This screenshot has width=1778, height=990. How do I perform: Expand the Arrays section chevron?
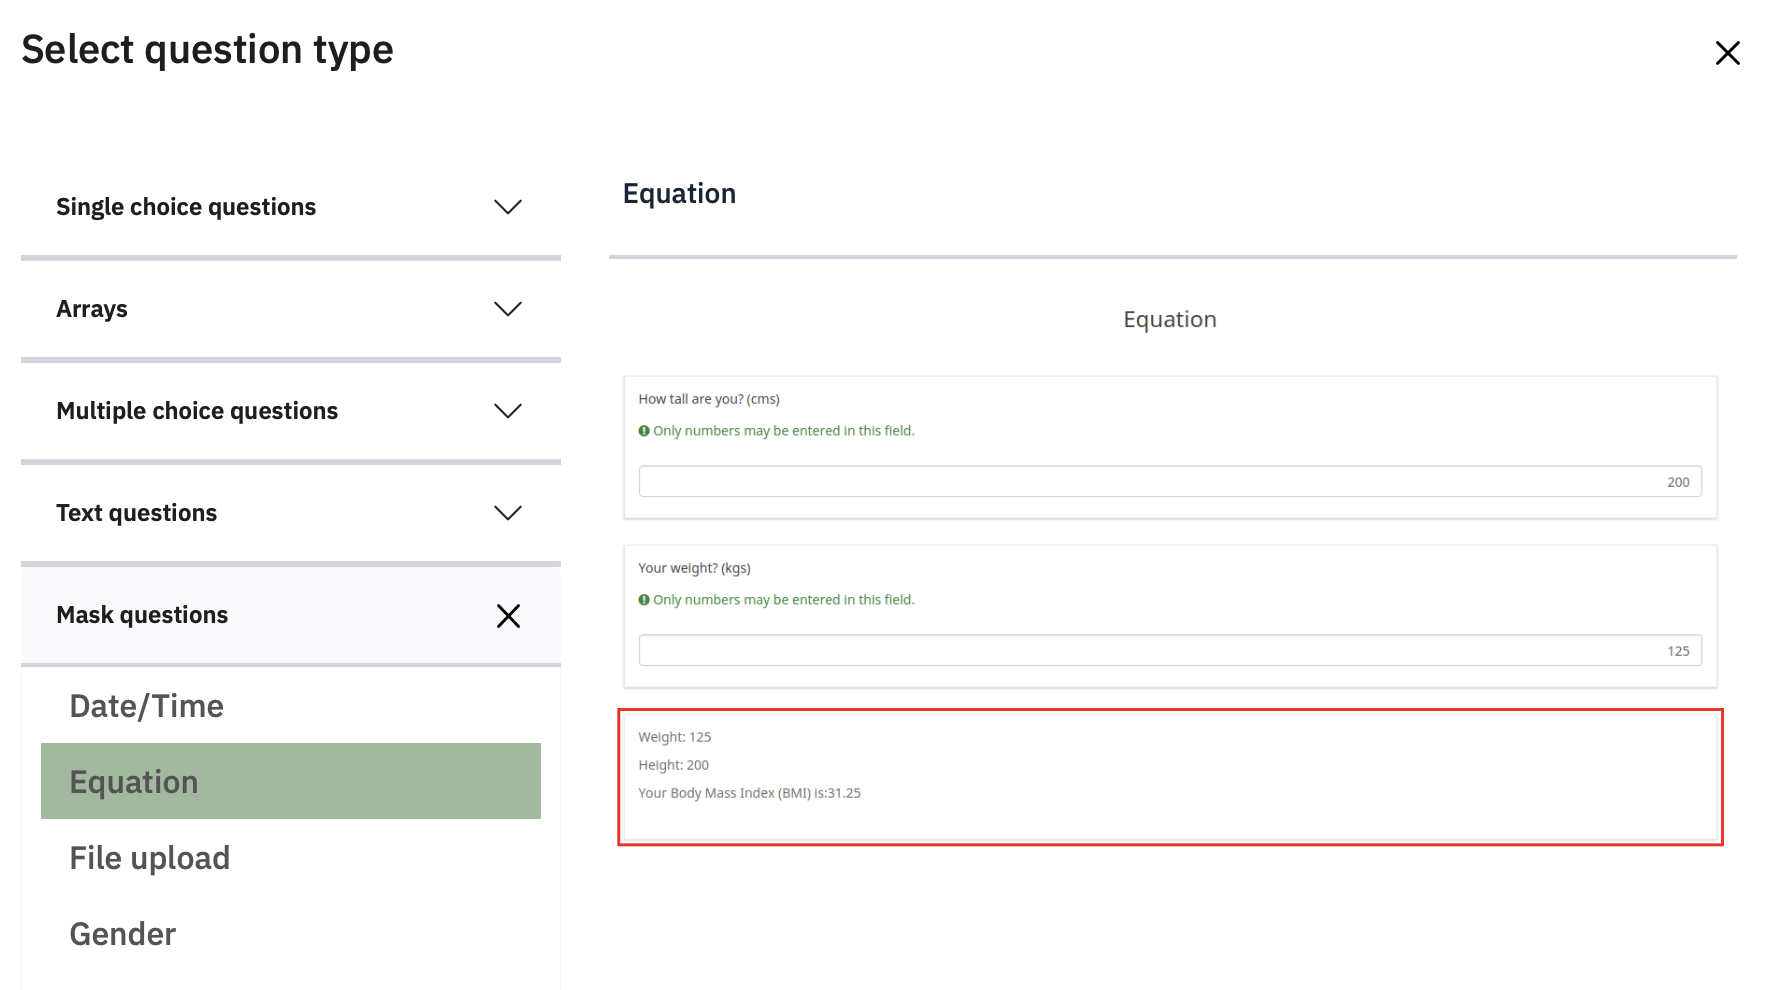508,309
